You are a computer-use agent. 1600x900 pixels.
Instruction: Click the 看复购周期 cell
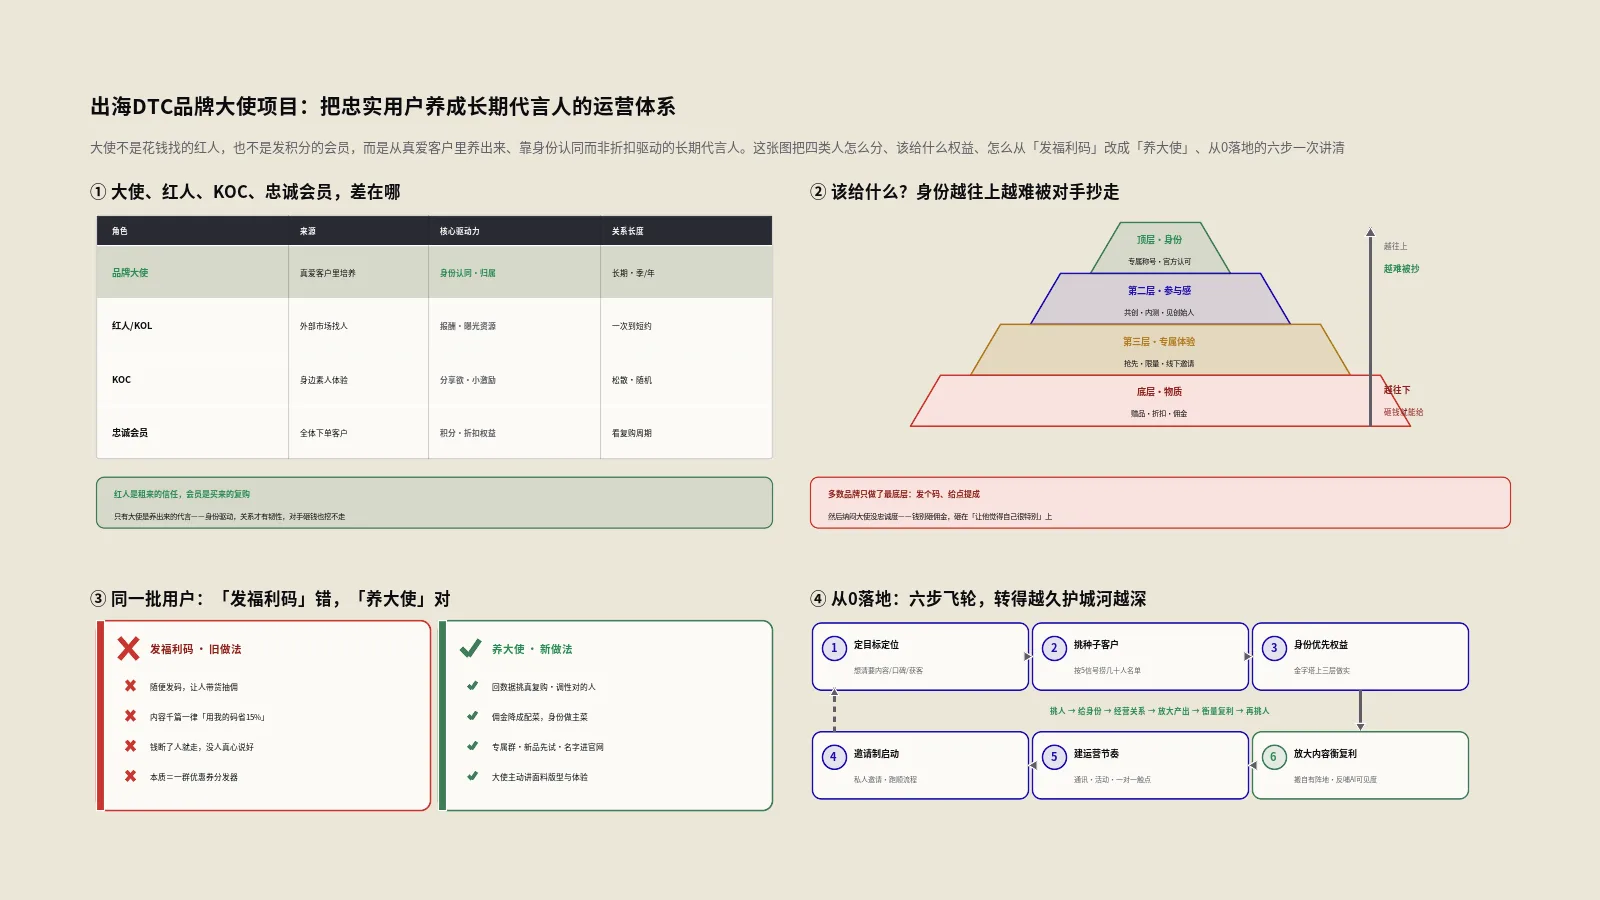click(686, 432)
